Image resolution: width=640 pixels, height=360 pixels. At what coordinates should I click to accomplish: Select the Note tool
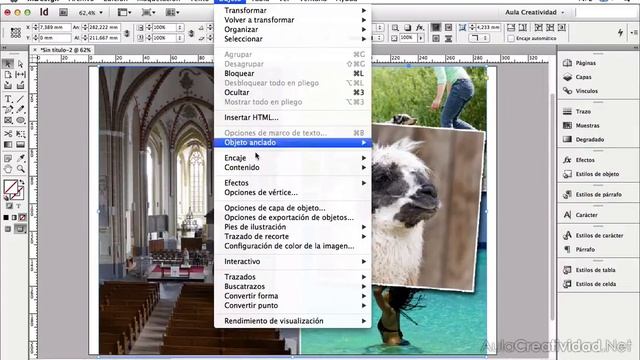(8, 158)
